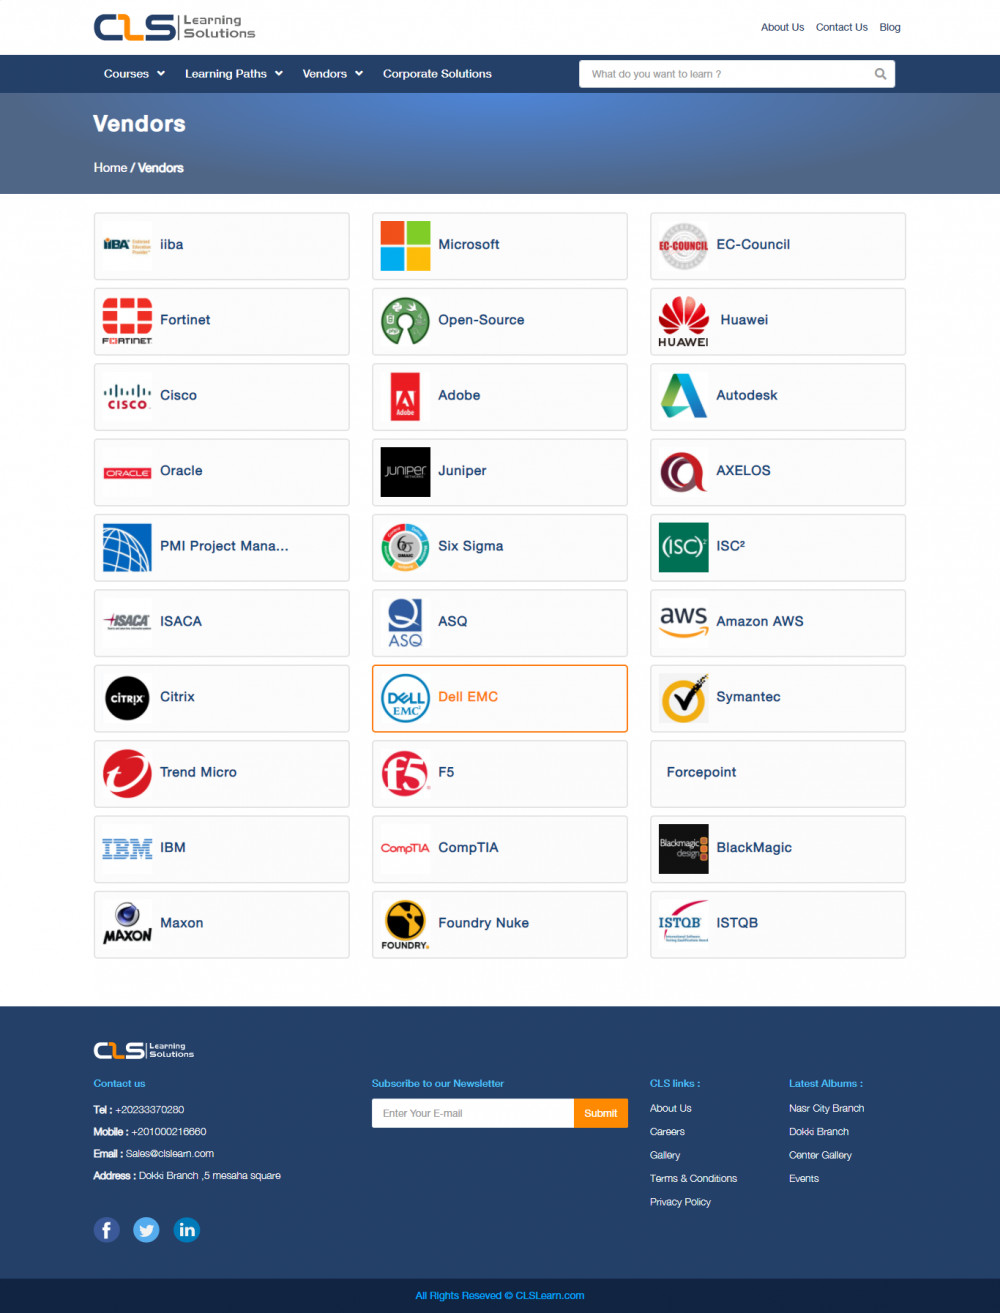The width and height of the screenshot is (1000, 1313).
Task: Select the EC-Council logo
Action: (x=683, y=245)
